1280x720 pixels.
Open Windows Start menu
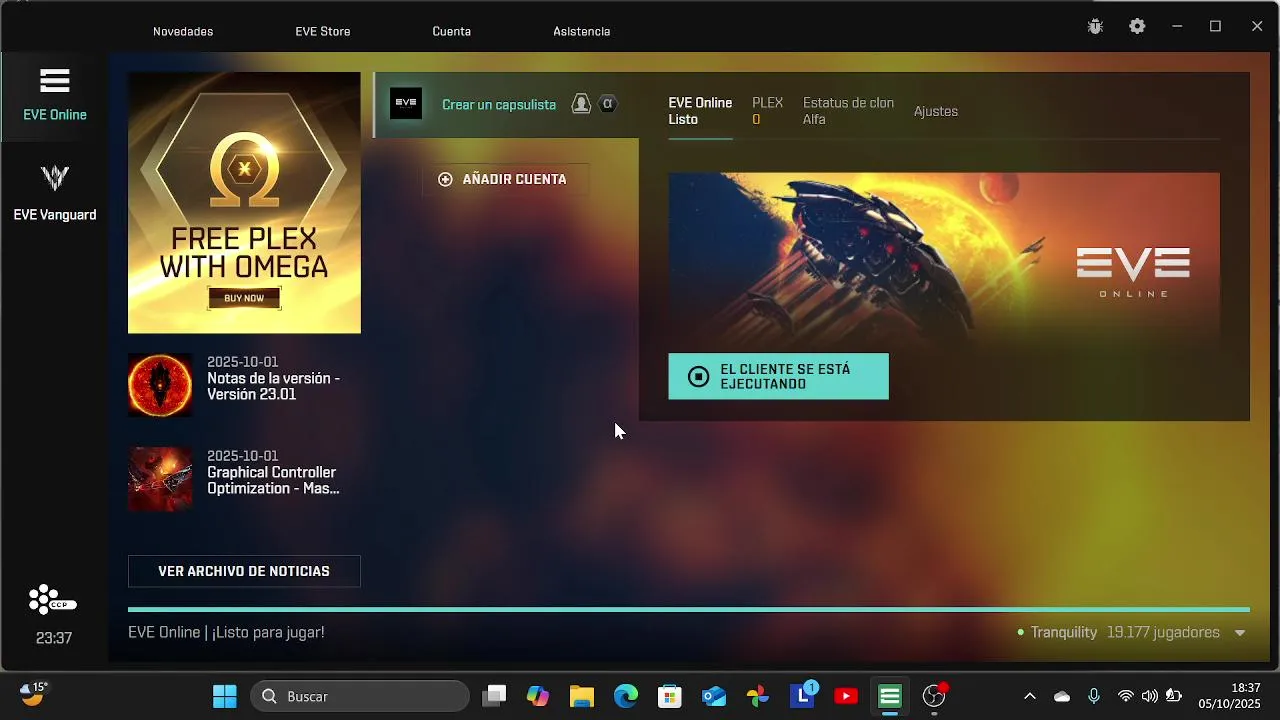[225, 696]
